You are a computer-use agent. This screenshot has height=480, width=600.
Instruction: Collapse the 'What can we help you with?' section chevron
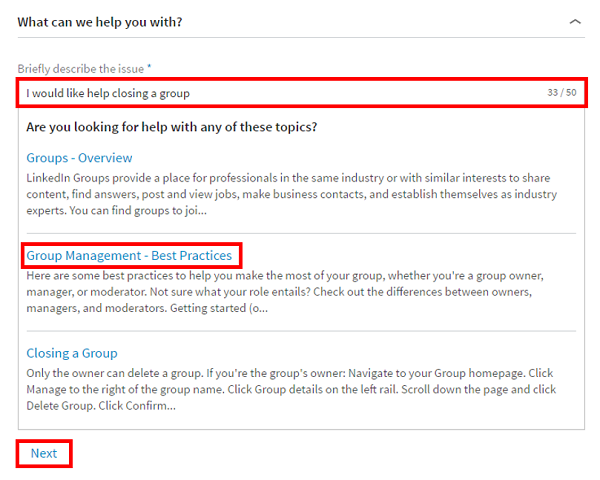(x=574, y=21)
